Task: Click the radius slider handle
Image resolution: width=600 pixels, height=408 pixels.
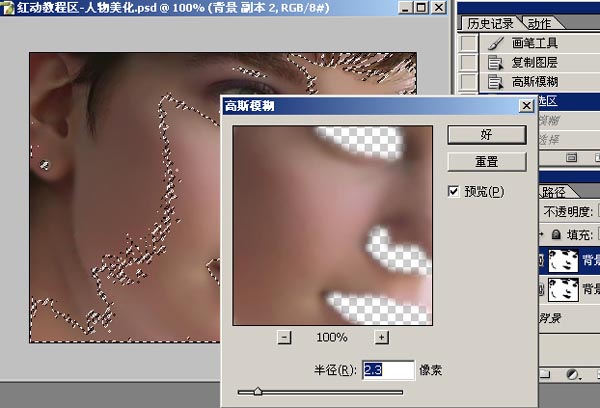Action: [x=258, y=392]
